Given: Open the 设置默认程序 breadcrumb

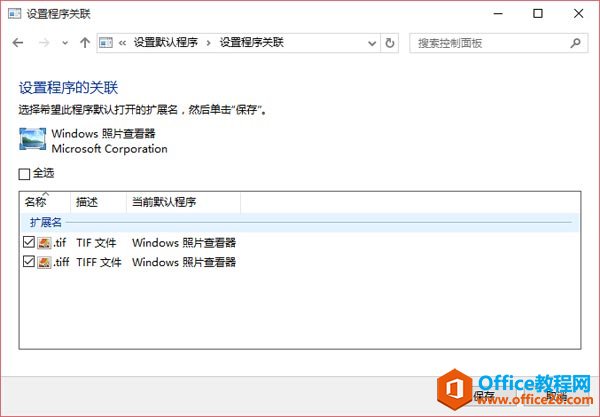Looking at the screenshot, I should [x=166, y=42].
